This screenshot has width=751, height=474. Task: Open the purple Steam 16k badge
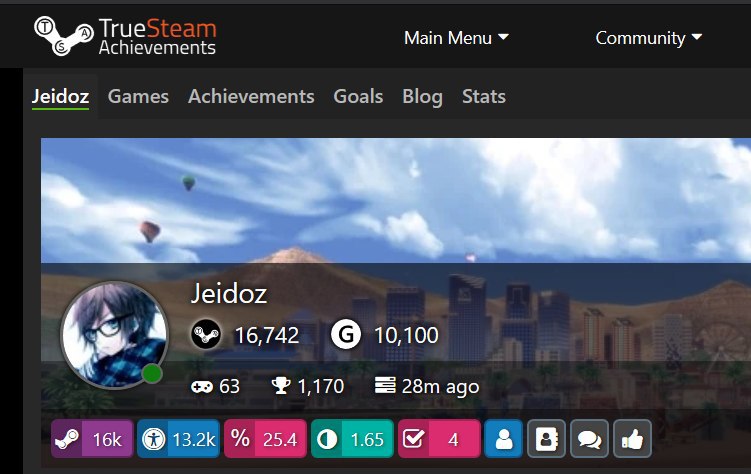coord(92,439)
